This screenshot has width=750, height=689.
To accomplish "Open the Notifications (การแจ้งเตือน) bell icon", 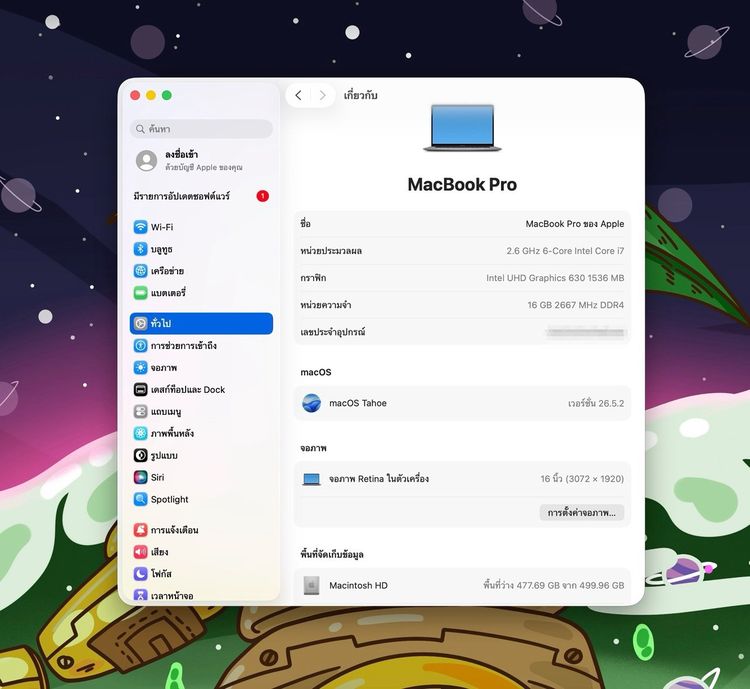I will coord(140,530).
